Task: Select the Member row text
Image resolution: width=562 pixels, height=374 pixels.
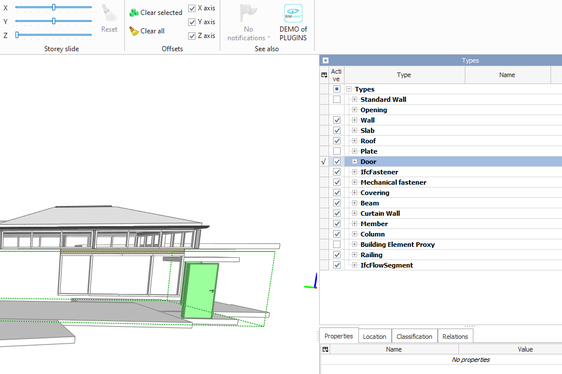Action: tap(374, 224)
